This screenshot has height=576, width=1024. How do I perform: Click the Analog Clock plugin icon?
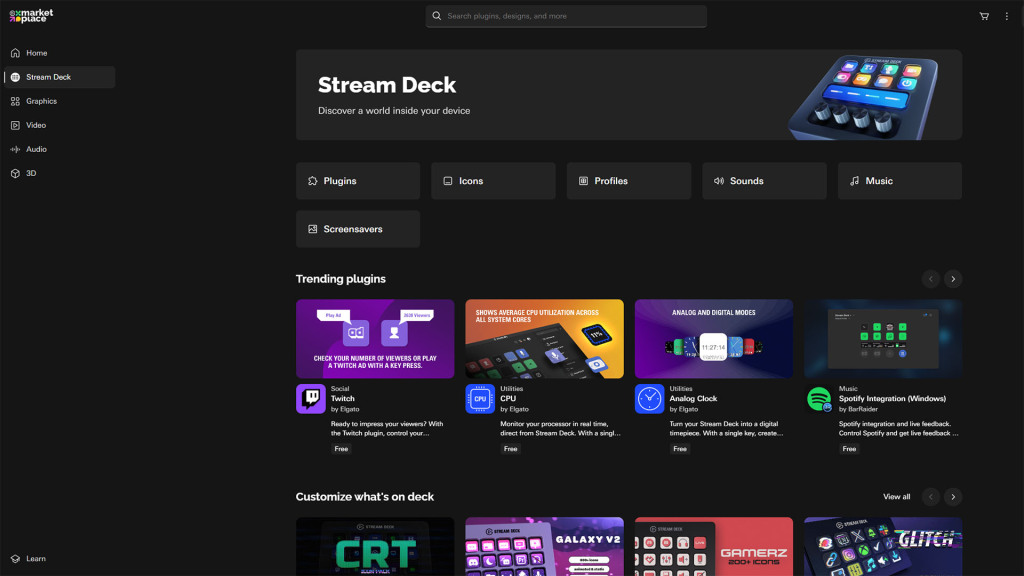click(650, 399)
